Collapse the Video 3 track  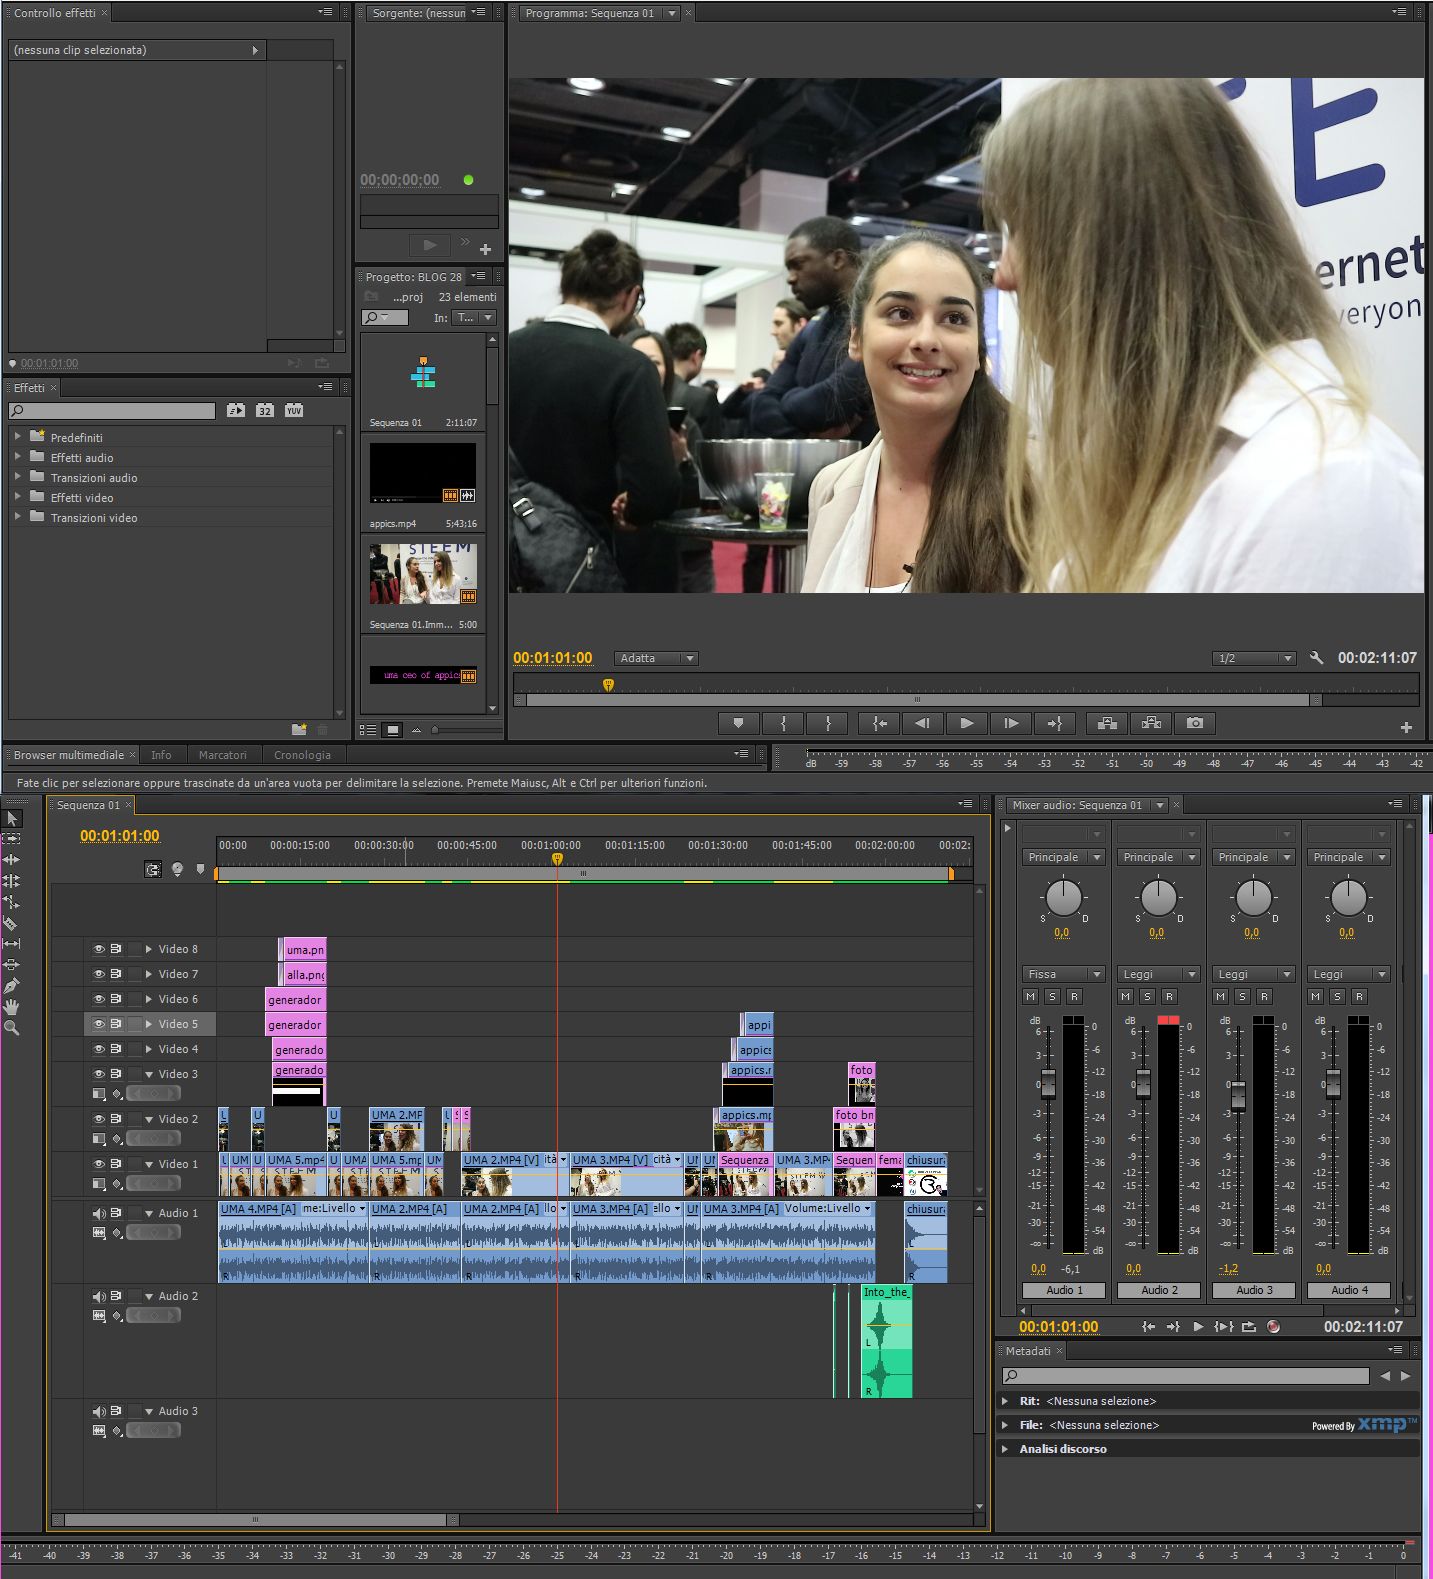(x=149, y=1074)
